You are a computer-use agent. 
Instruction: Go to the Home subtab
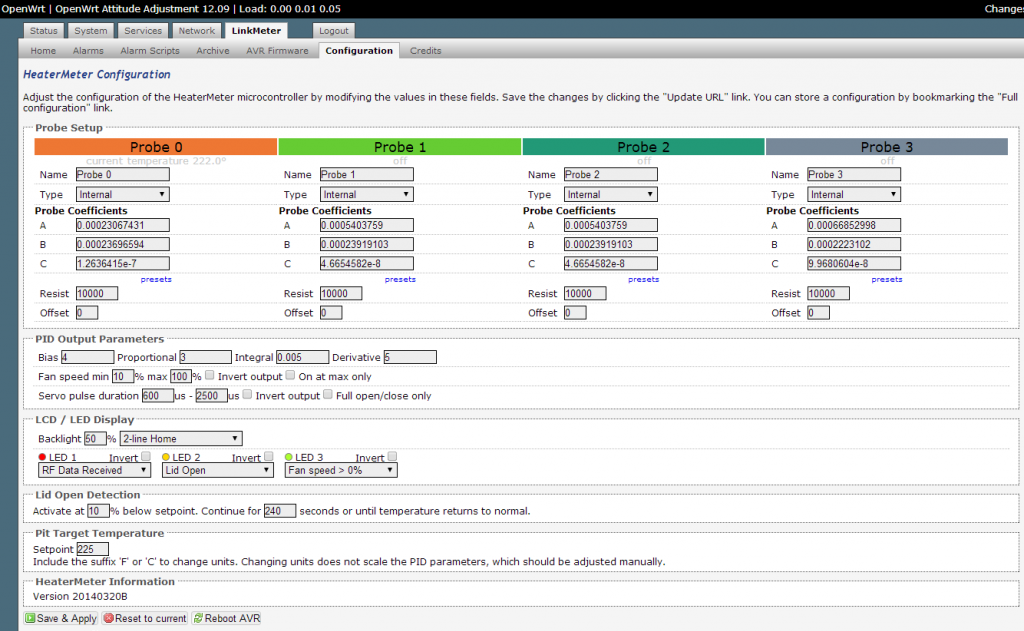[x=43, y=50]
